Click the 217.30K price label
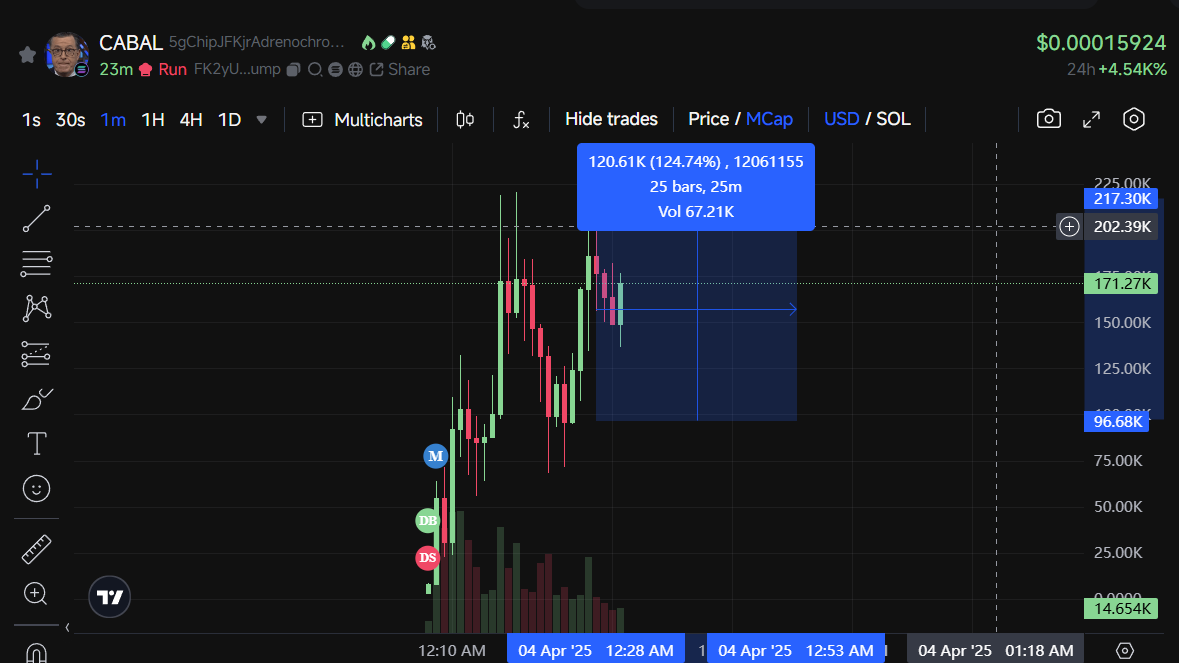This screenshot has height=663, width=1179. [x=1120, y=198]
